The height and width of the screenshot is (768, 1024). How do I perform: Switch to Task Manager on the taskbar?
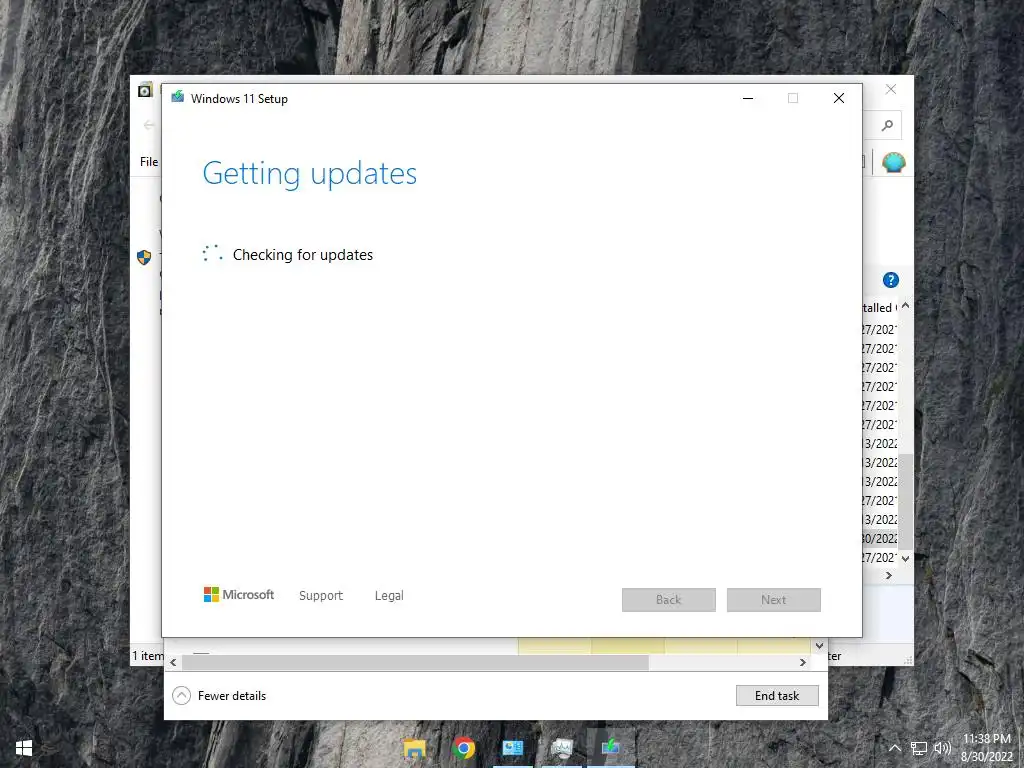tap(561, 748)
